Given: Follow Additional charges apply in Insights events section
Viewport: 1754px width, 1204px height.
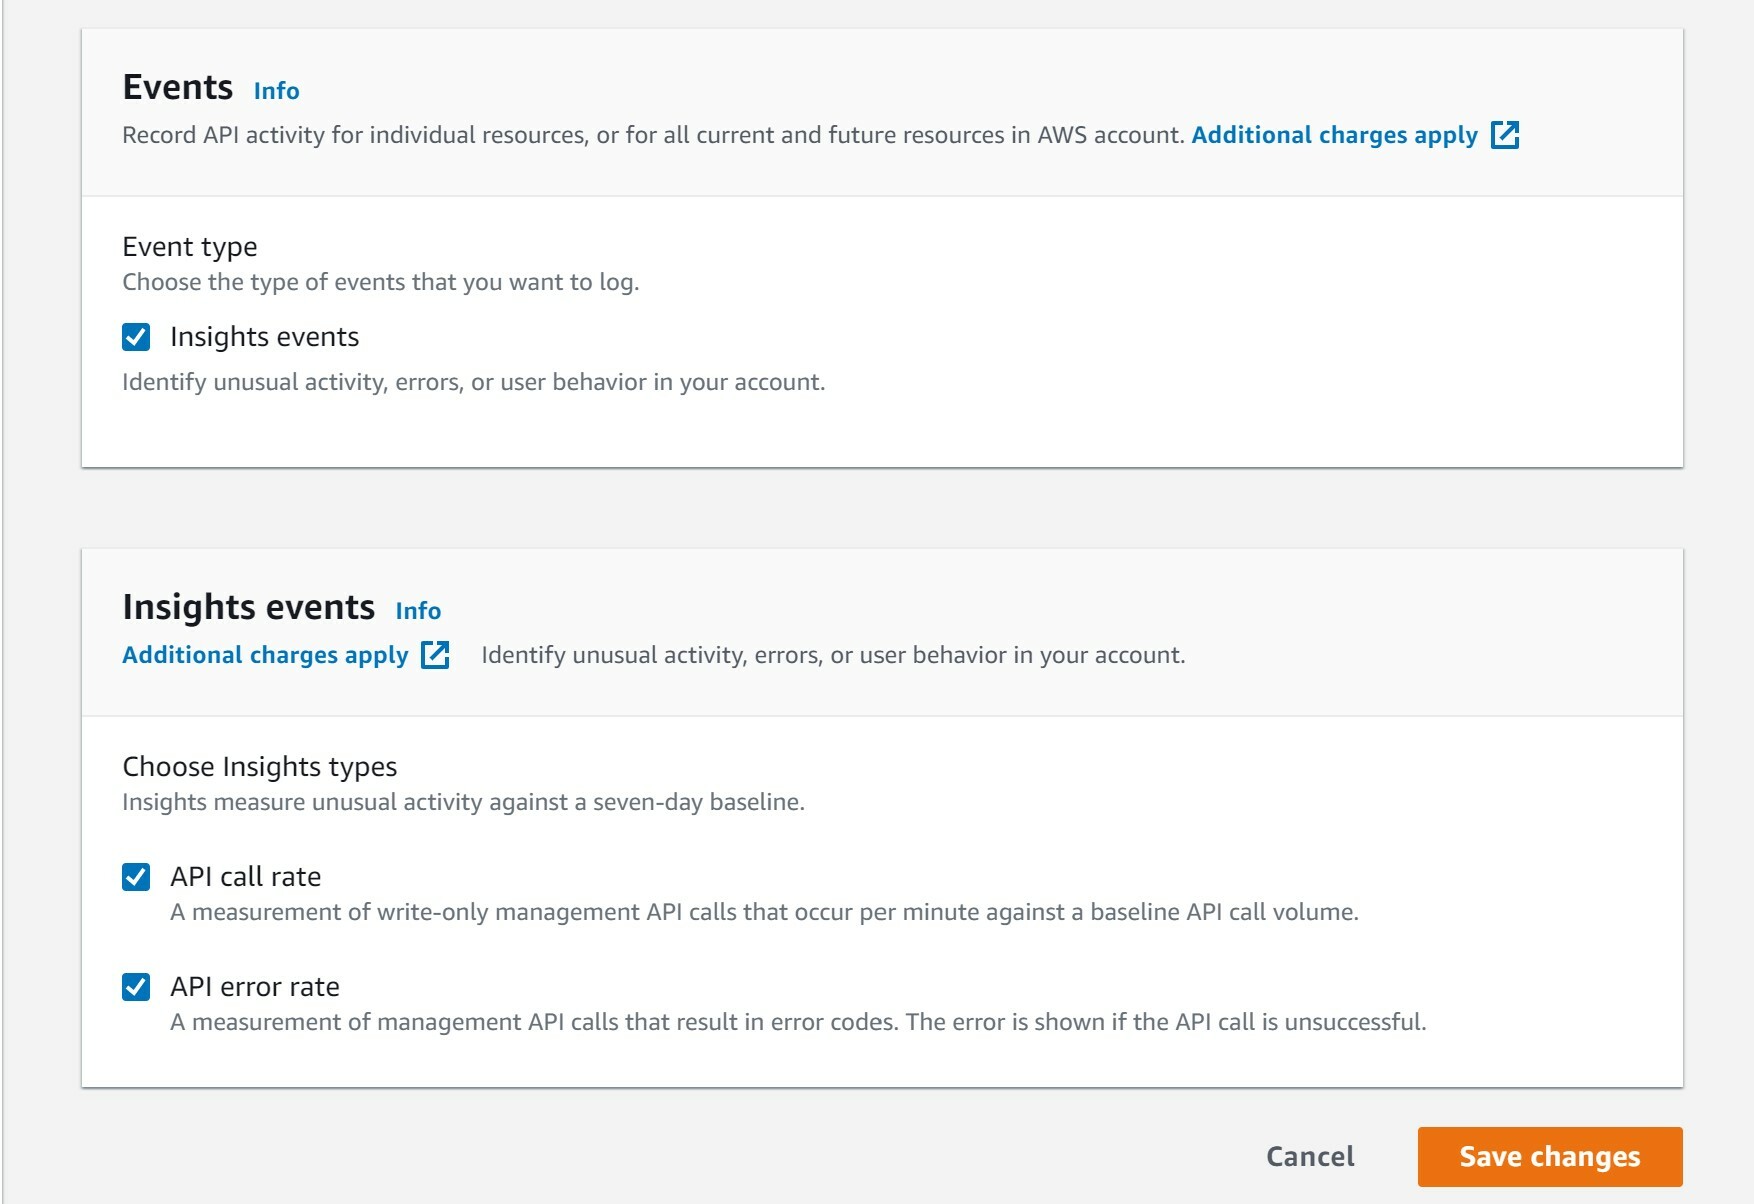Looking at the screenshot, I should tap(264, 655).
